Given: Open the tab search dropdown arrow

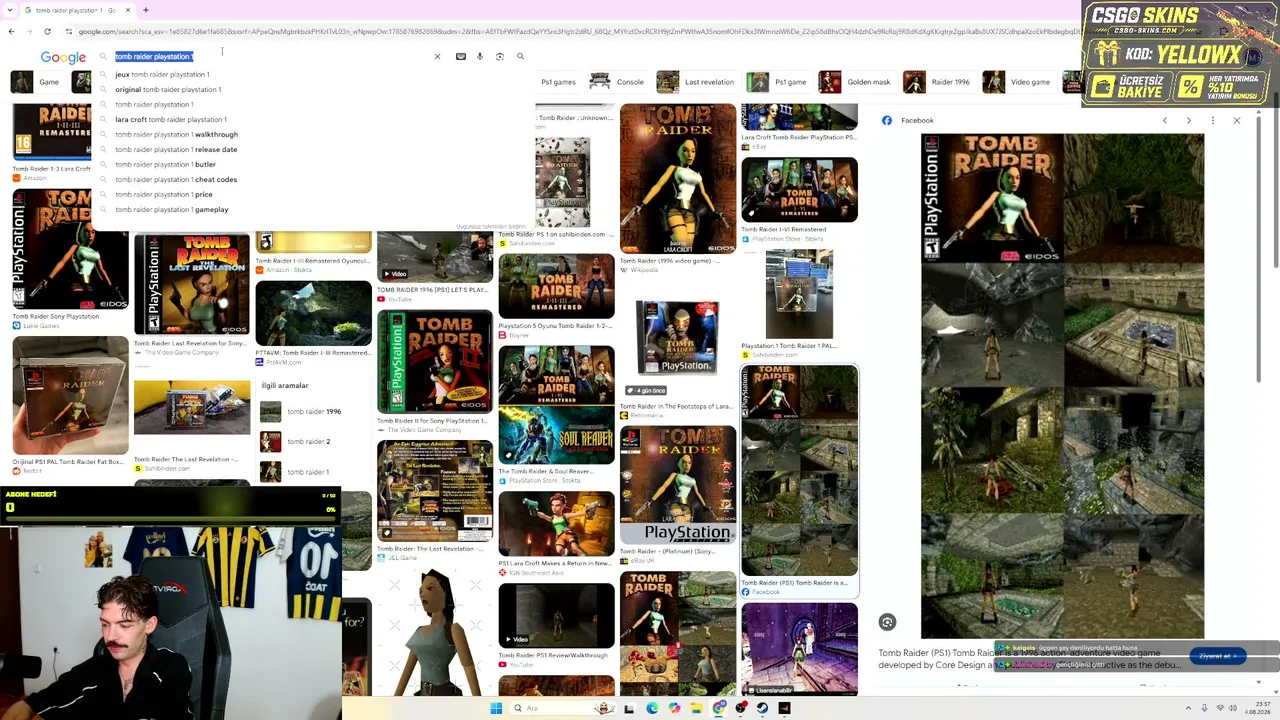Looking at the screenshot, I should click(11, 10).
